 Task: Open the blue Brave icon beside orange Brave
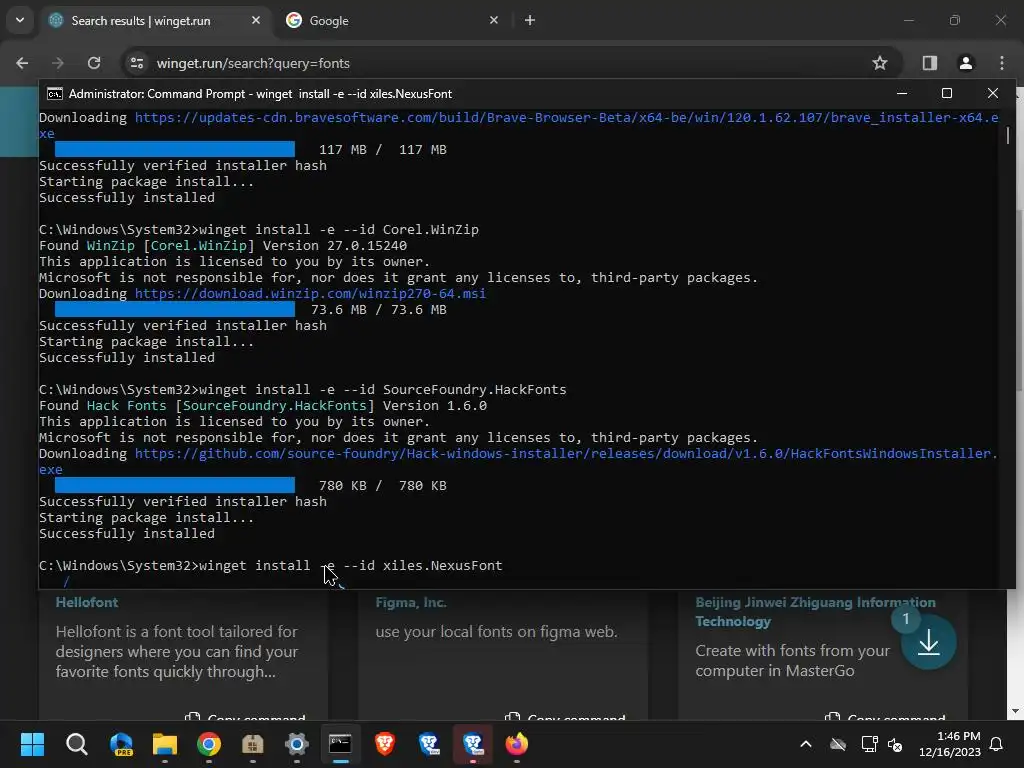point(429,744)
